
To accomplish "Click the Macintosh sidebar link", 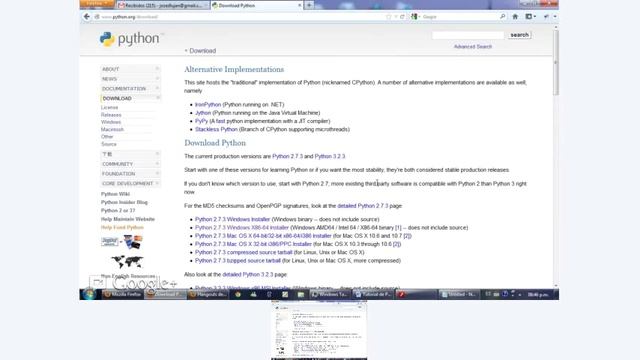I will tap(112, 129).
